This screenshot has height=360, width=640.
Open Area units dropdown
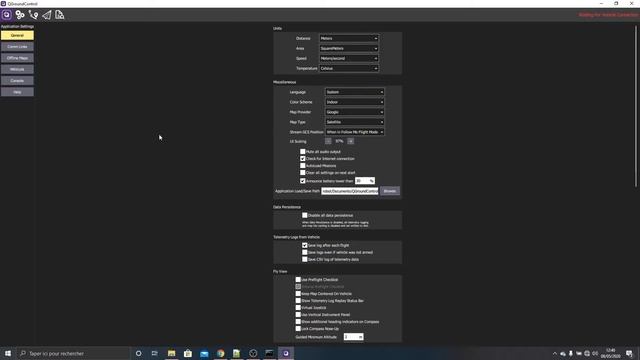(x=349, y=48)
